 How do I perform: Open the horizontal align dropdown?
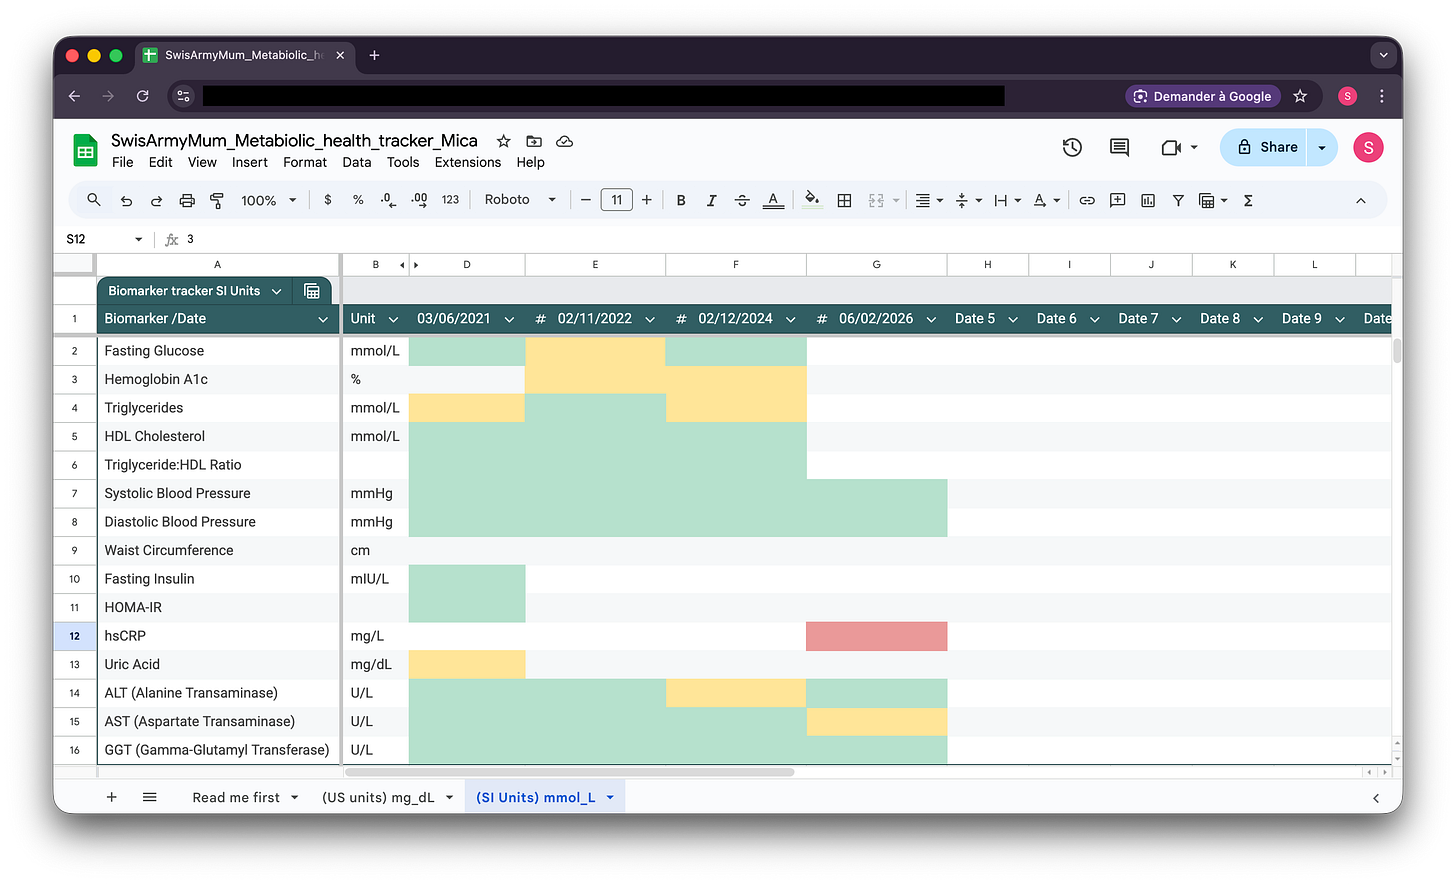[x=929, y=200]
